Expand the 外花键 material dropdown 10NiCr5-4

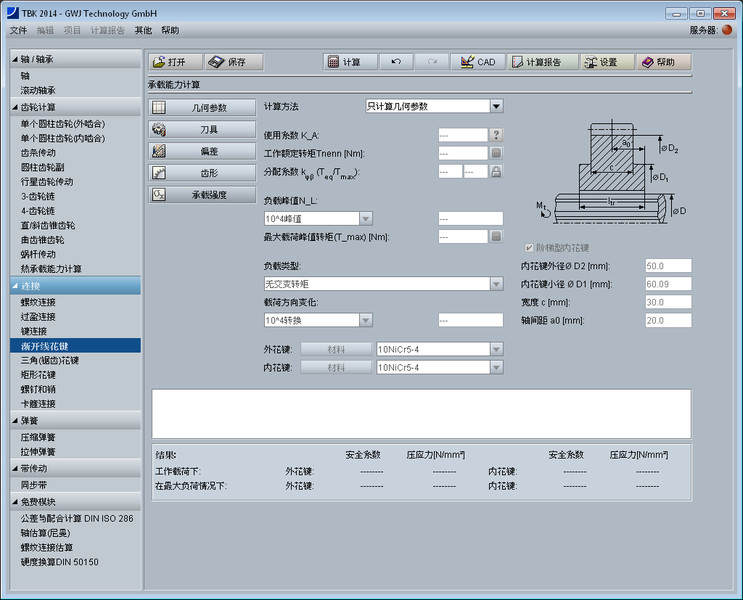coord(497,349)
